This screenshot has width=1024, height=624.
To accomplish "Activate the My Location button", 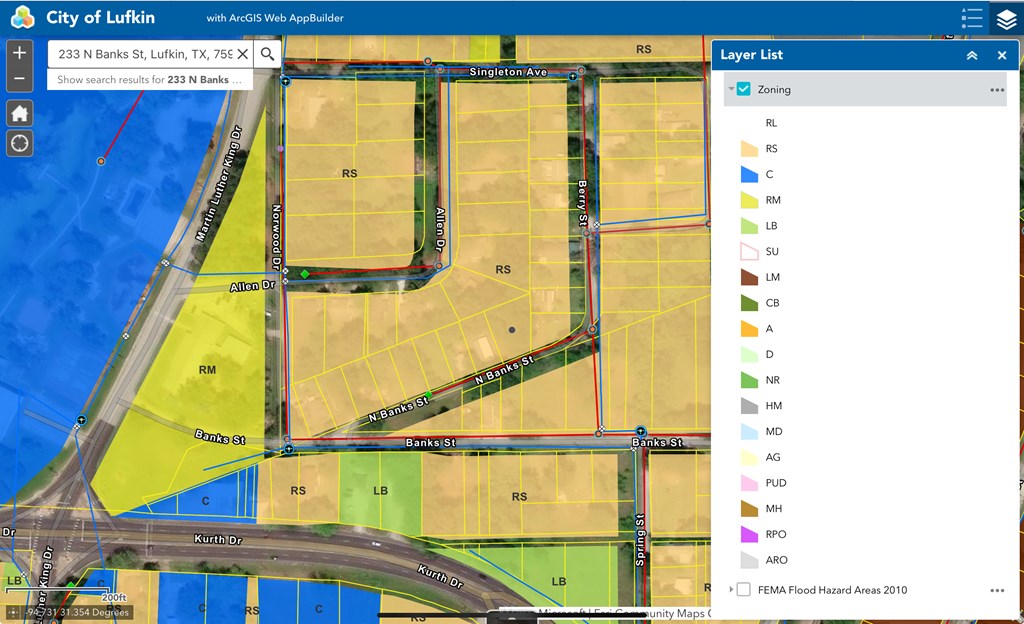I will (20, 143).
